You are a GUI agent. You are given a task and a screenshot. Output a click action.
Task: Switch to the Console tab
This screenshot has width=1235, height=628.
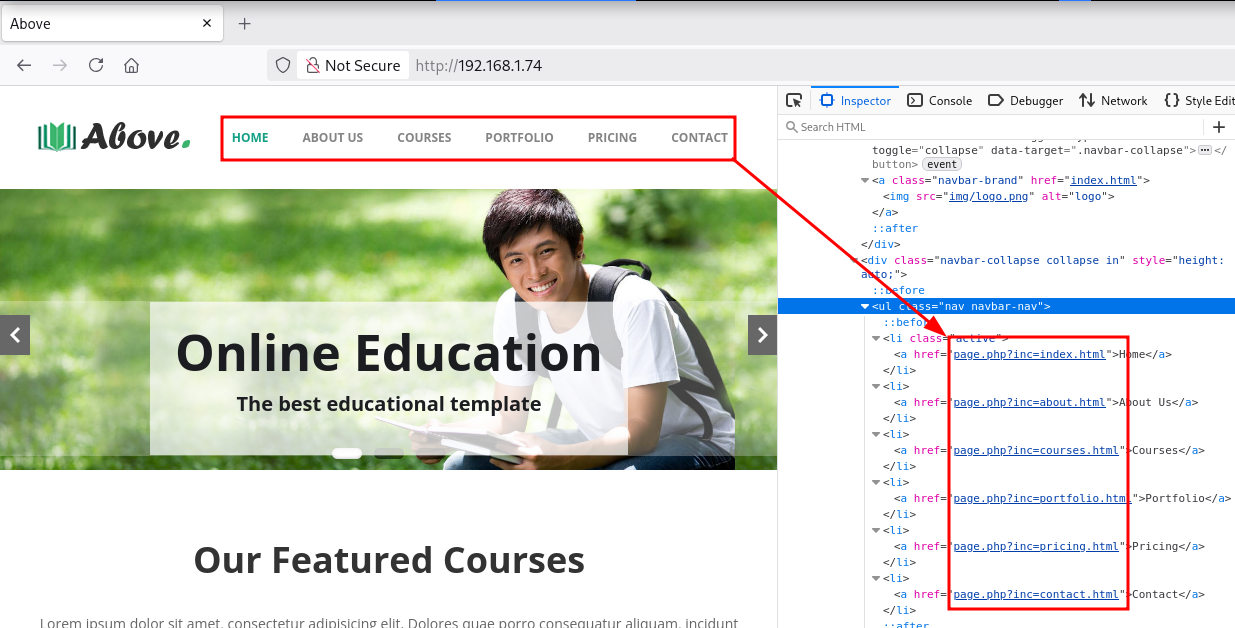[x=939, y=100]
